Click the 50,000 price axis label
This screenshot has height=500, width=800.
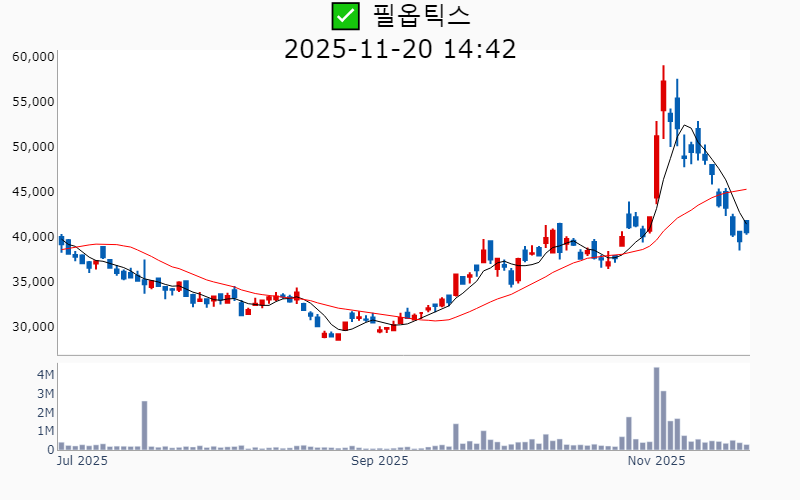tap(32, 147)
